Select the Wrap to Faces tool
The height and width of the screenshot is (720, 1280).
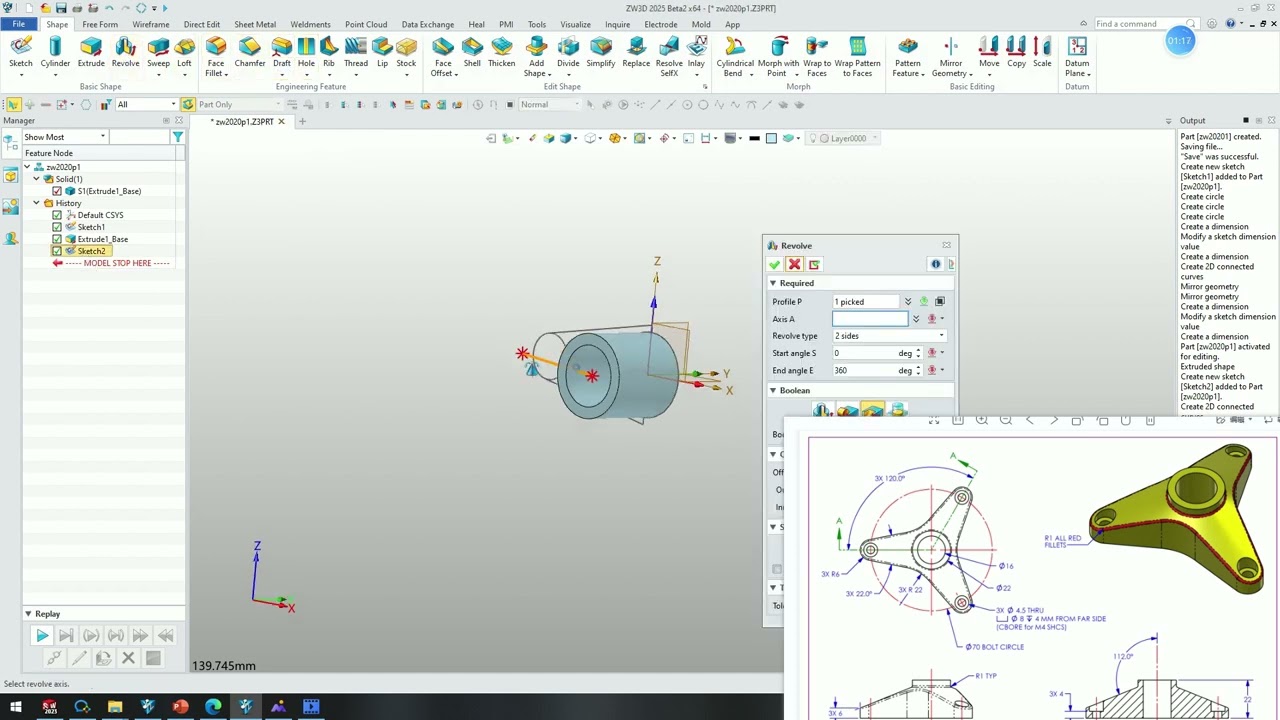coord(817,57)
